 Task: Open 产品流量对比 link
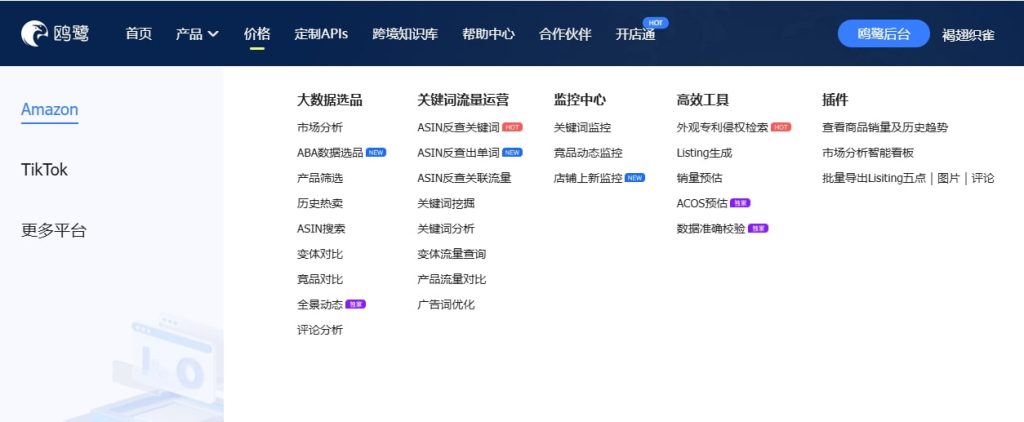(x=451, y=279)
